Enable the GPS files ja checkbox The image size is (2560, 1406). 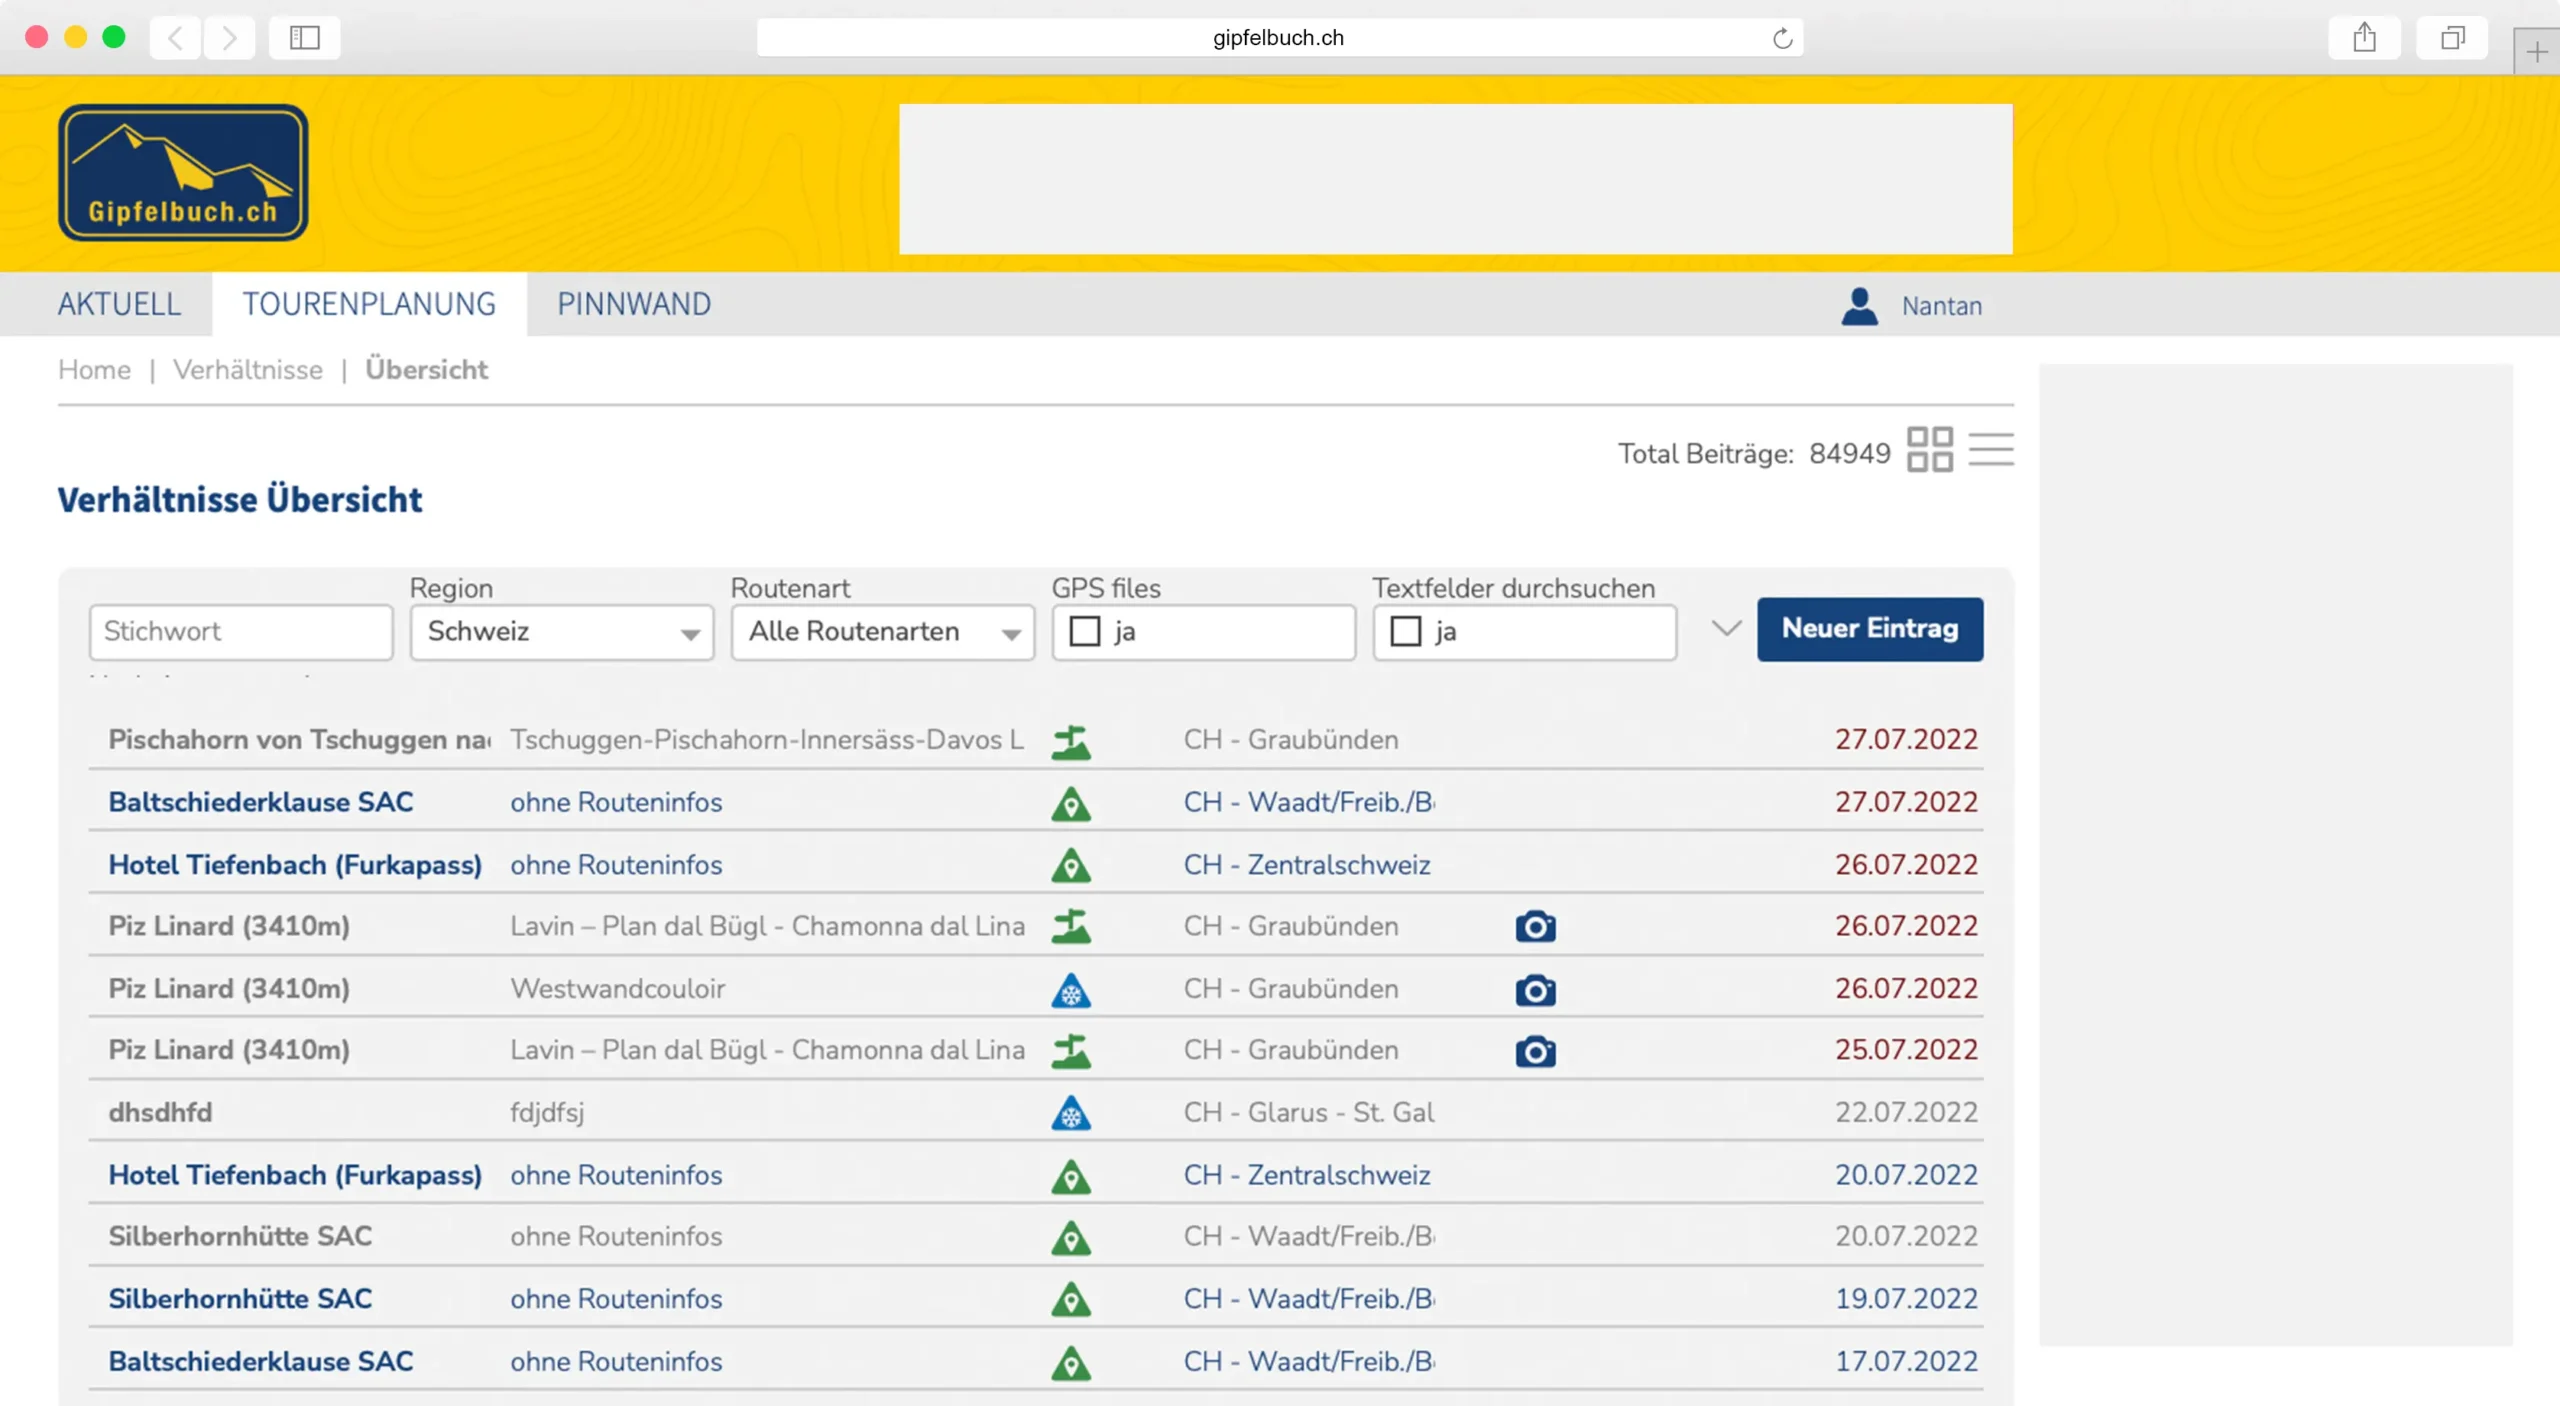click(x=1085, y=632)
